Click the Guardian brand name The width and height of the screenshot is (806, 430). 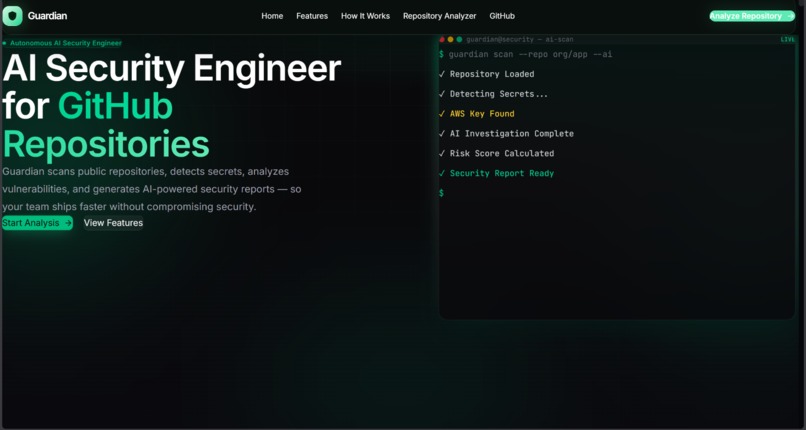point(47,16)
